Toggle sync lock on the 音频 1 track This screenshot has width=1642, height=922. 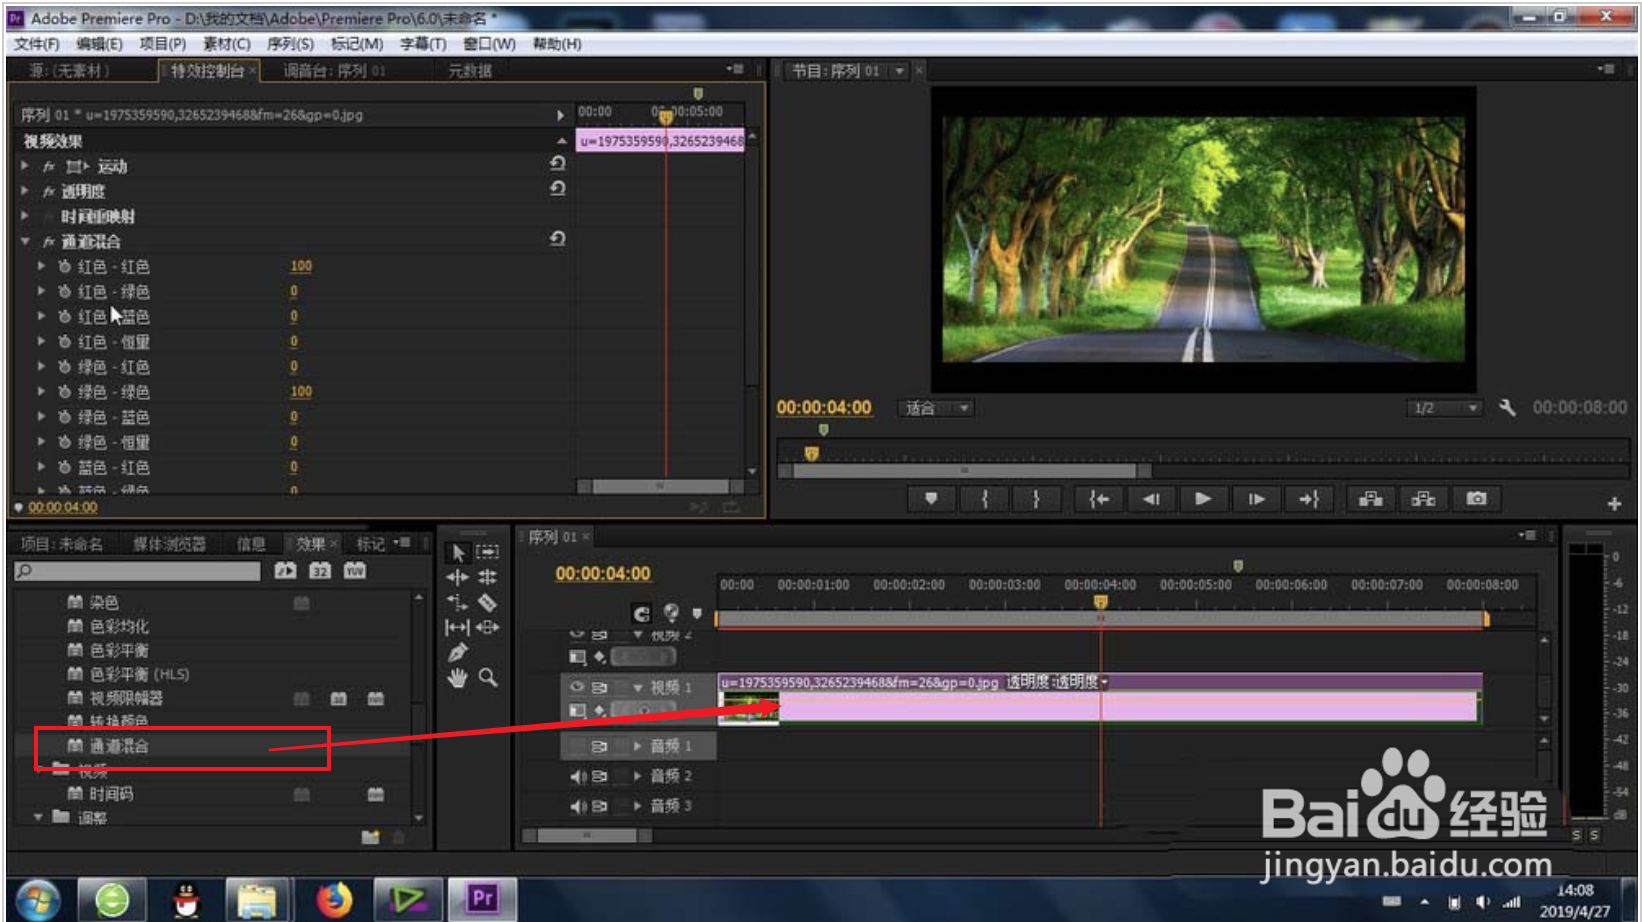[599, 746]
